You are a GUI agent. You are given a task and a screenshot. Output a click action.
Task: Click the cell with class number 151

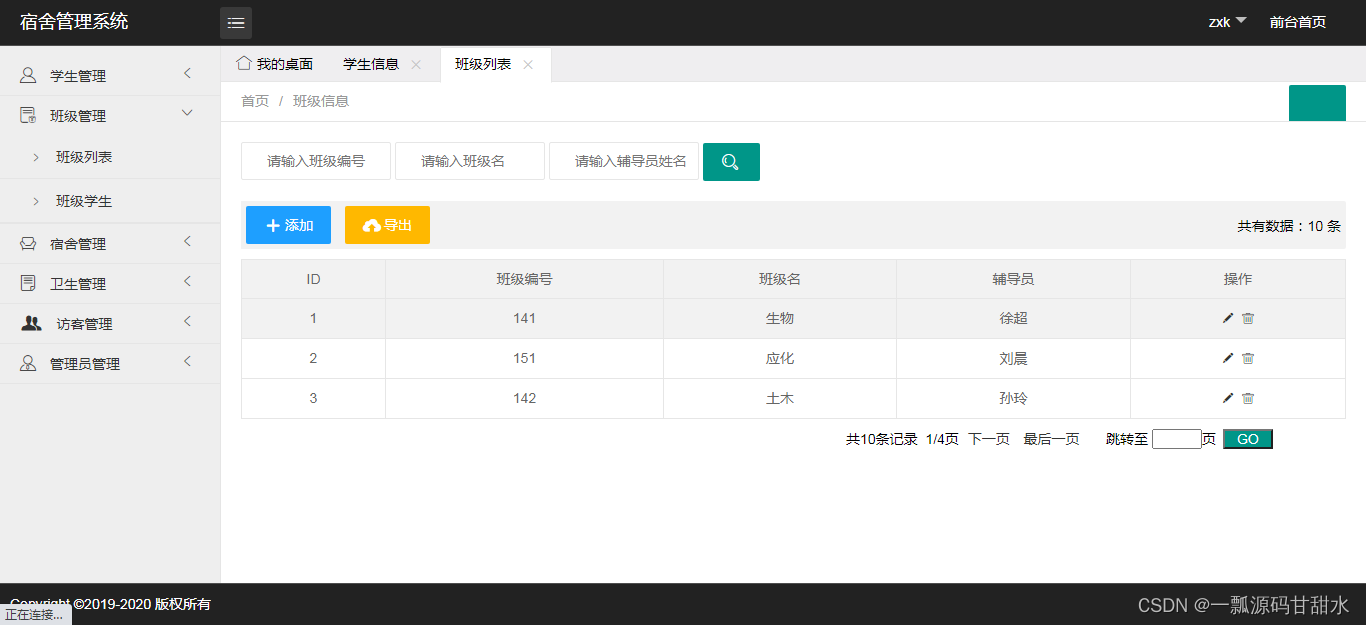click(524, 358)
